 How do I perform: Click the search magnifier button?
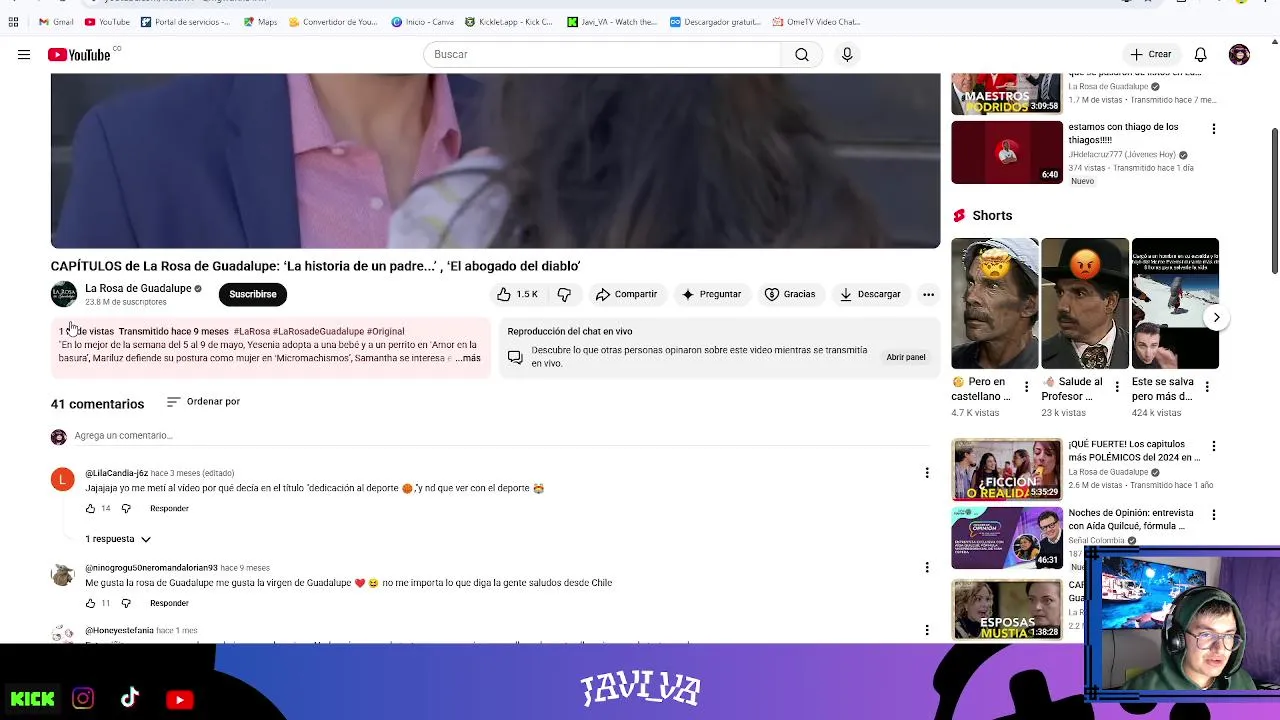click(801, 55)
